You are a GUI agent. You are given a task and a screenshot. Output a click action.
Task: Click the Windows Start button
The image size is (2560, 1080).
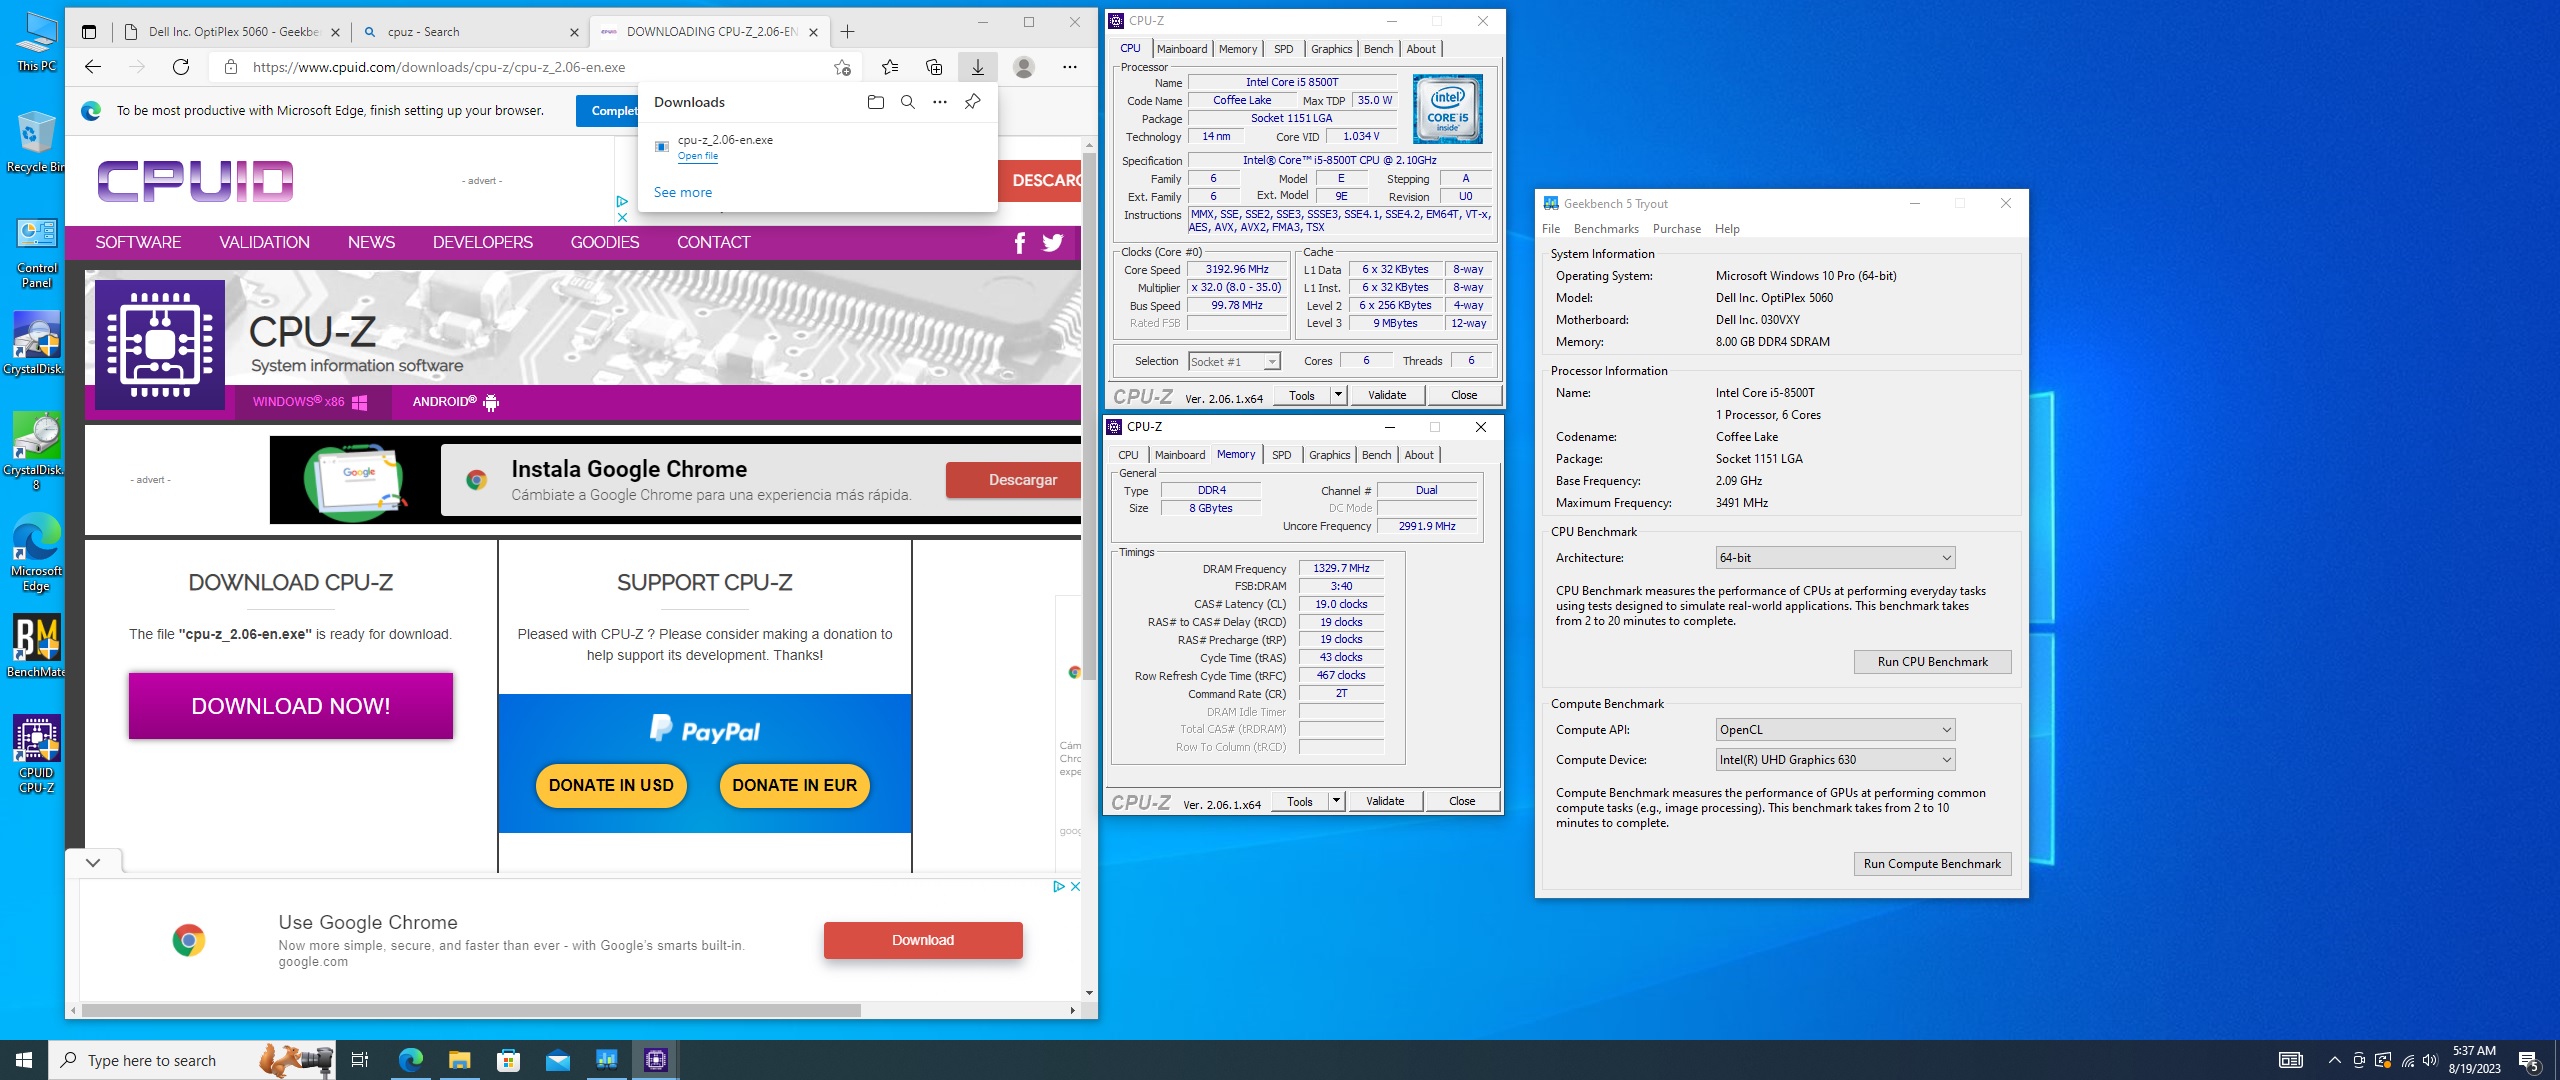(24, 1060)
